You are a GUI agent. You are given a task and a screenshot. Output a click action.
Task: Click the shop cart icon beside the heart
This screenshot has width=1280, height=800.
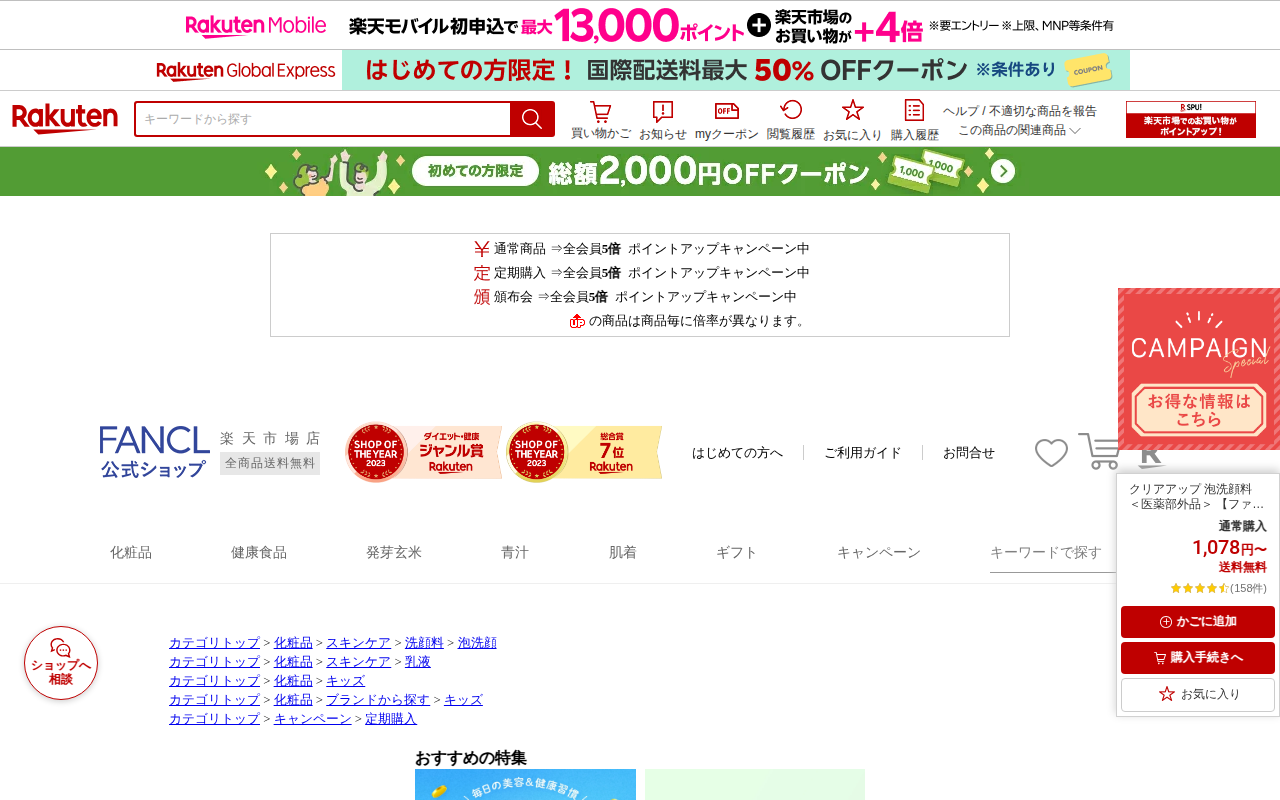[1099, 451]
